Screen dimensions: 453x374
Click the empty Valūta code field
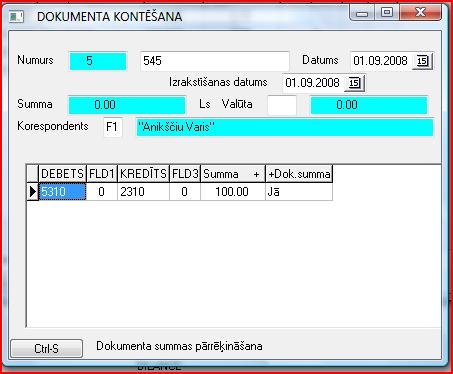tap(282, 105)
